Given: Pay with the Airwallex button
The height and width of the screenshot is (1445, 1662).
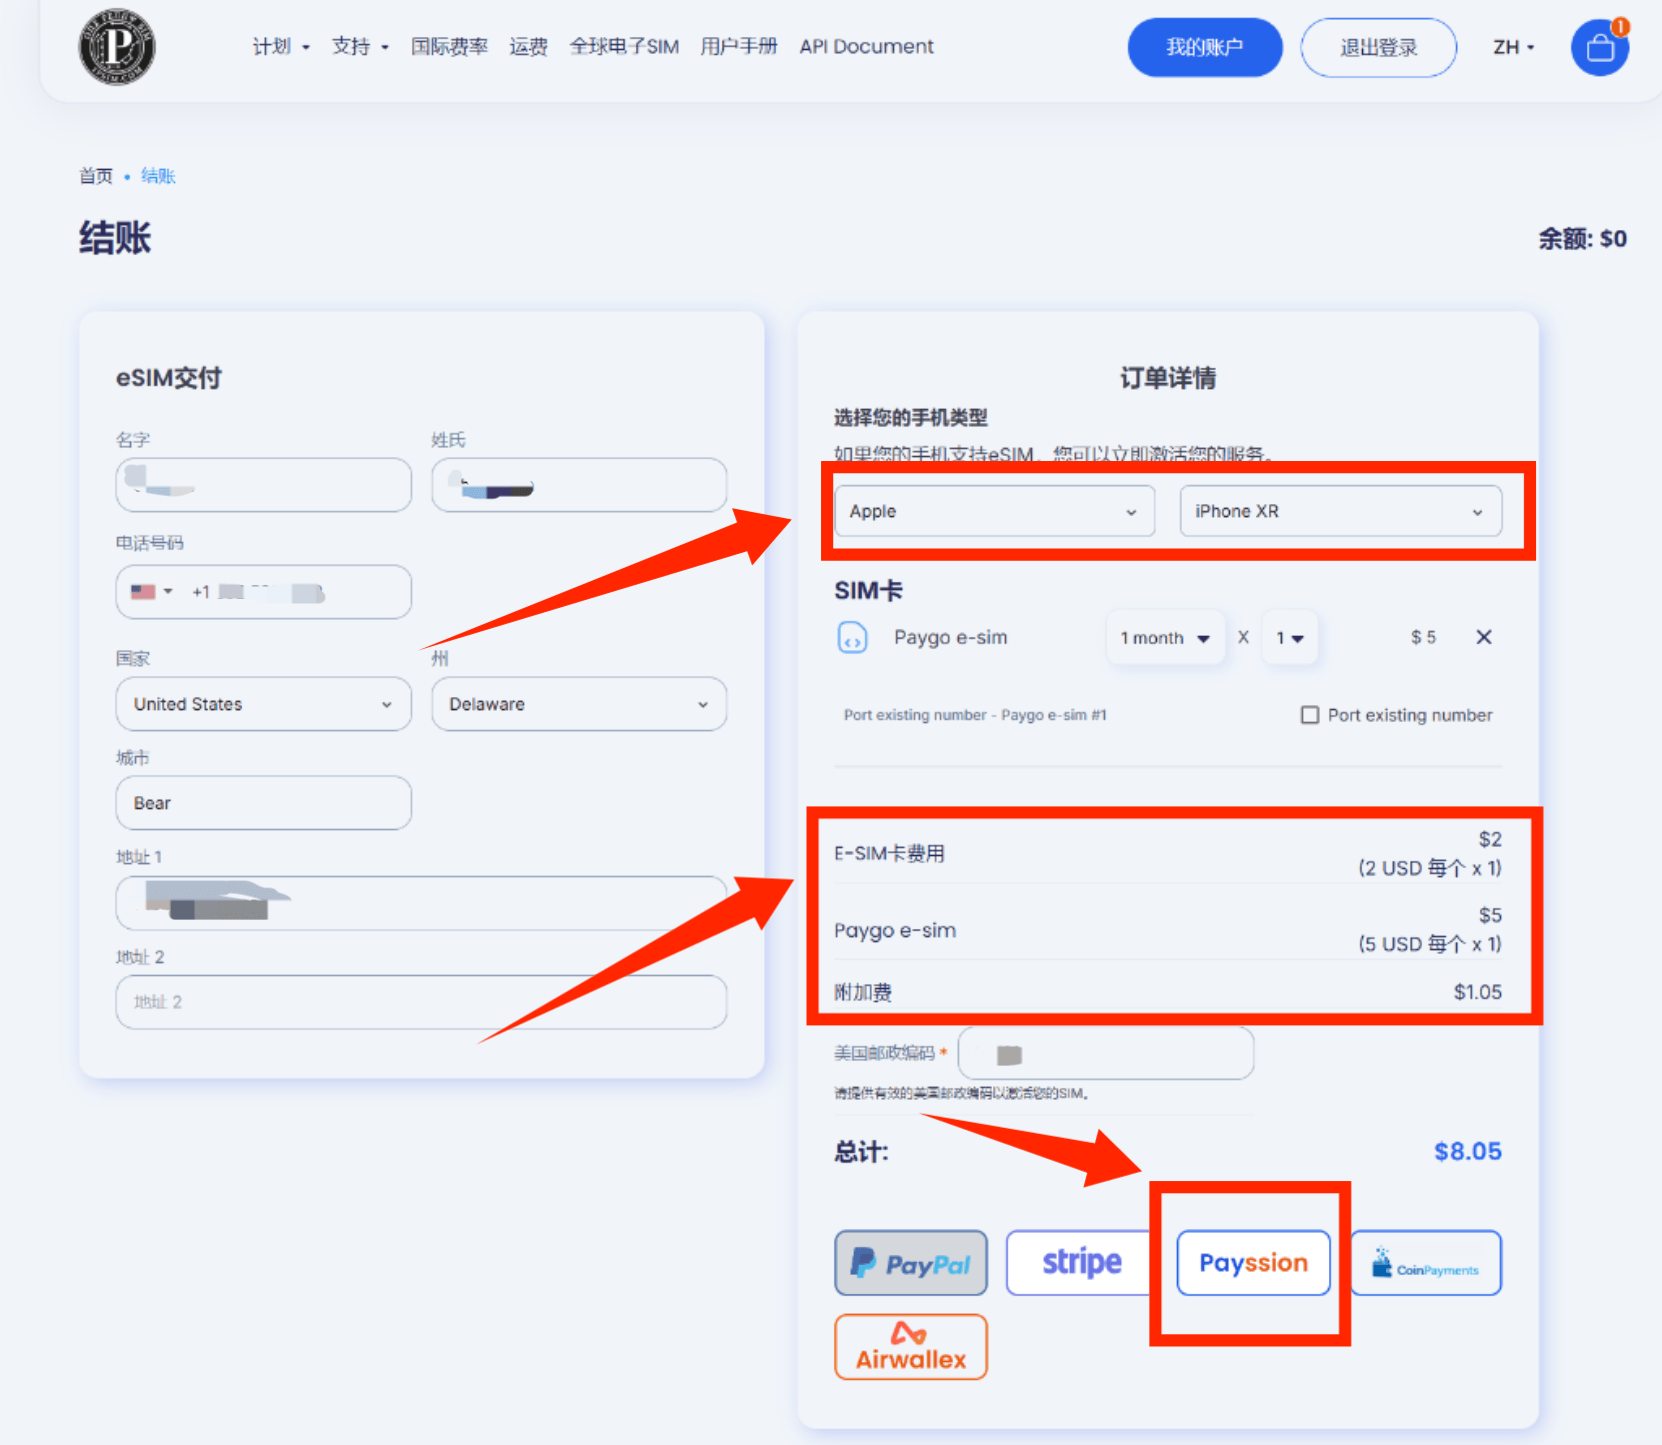Looking at the screenshot, I should [911, 1347].
